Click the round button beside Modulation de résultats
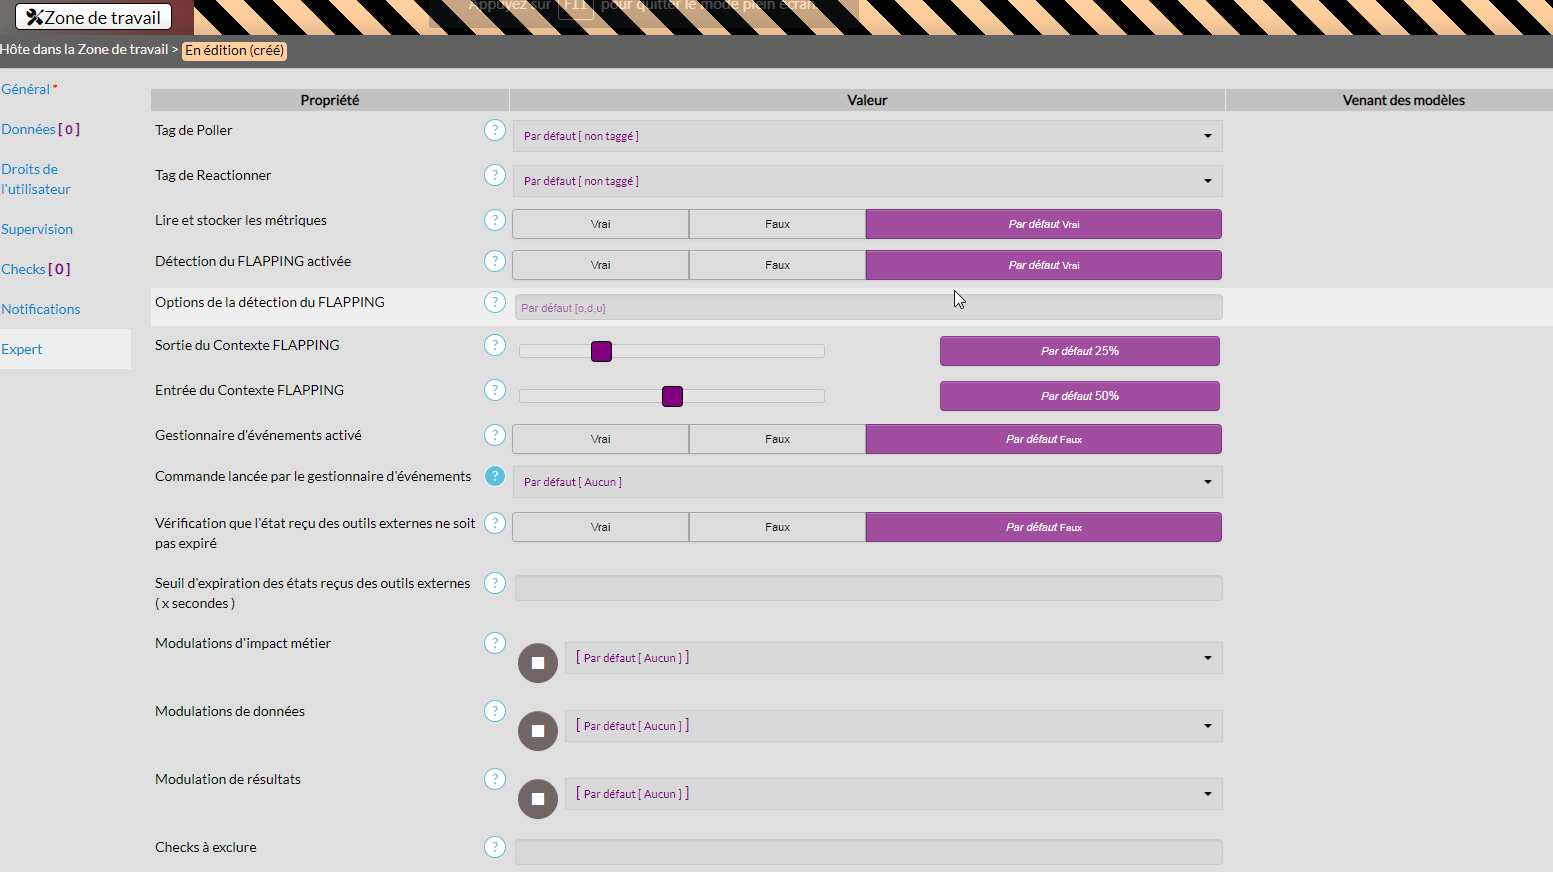Screen dimensions: 1553x872 click(x=538, y=799)
